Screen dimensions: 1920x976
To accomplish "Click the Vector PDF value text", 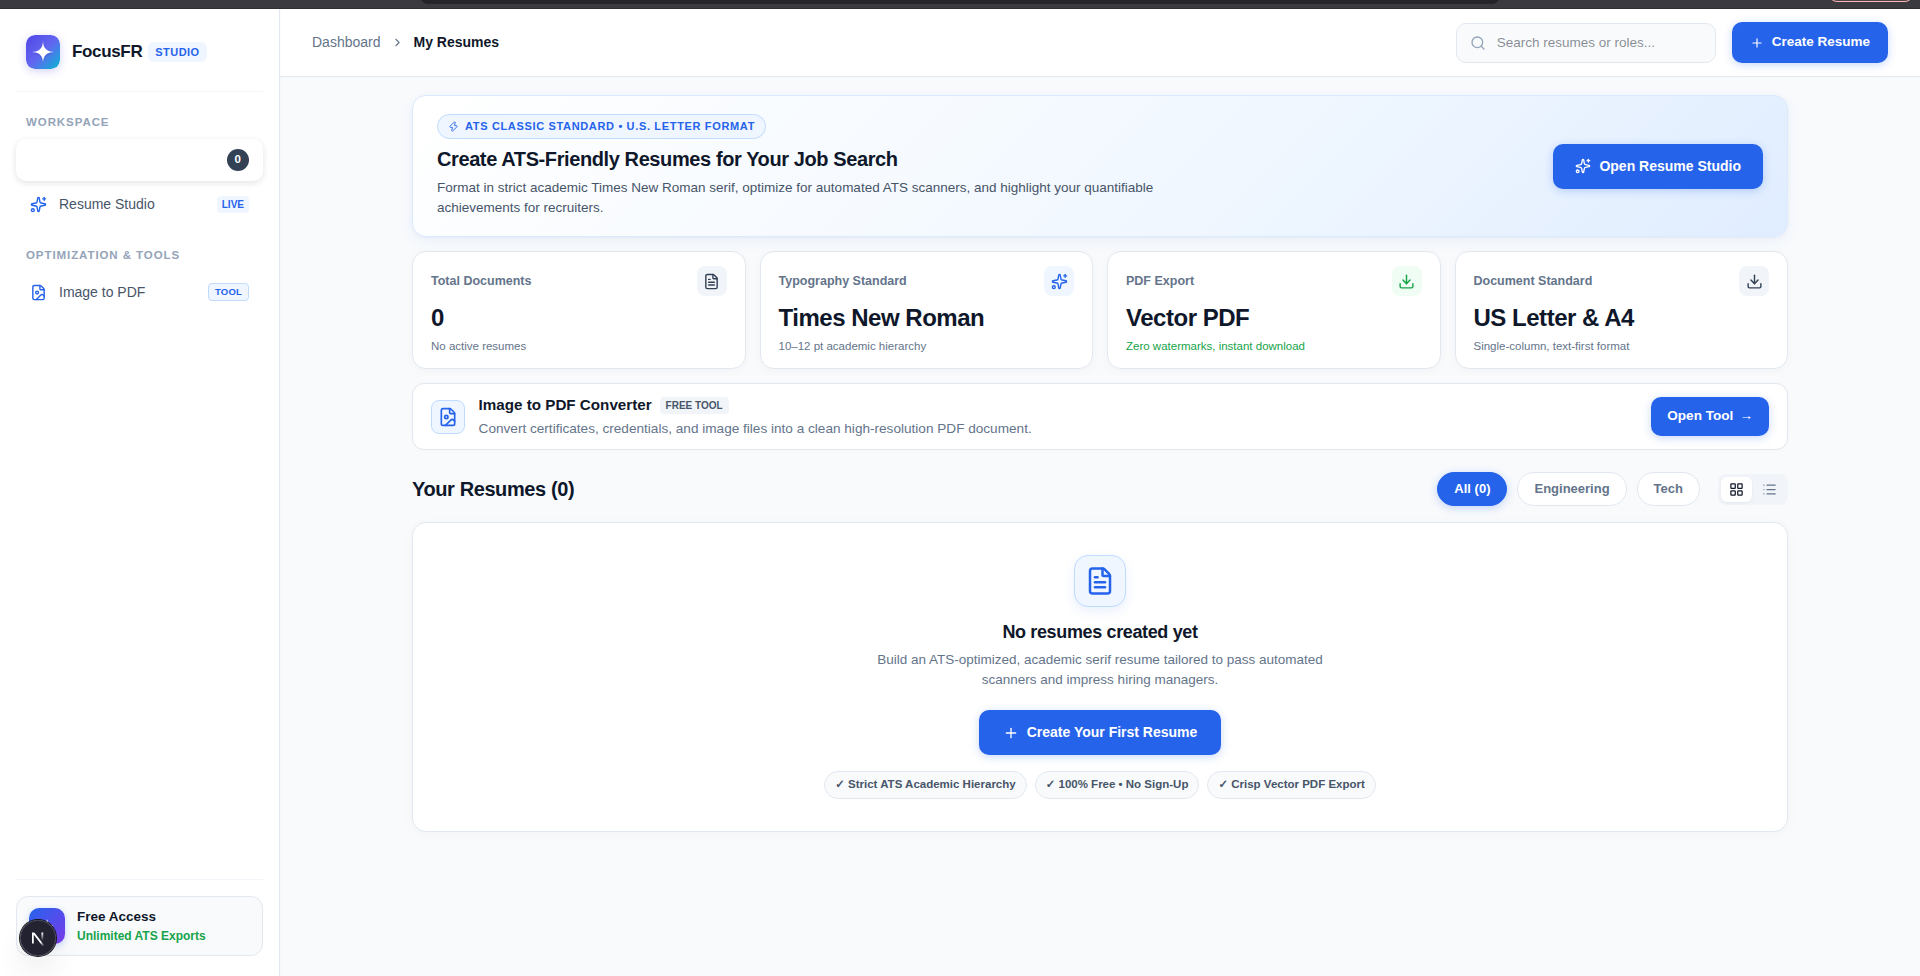I will tap(1187, 318).
